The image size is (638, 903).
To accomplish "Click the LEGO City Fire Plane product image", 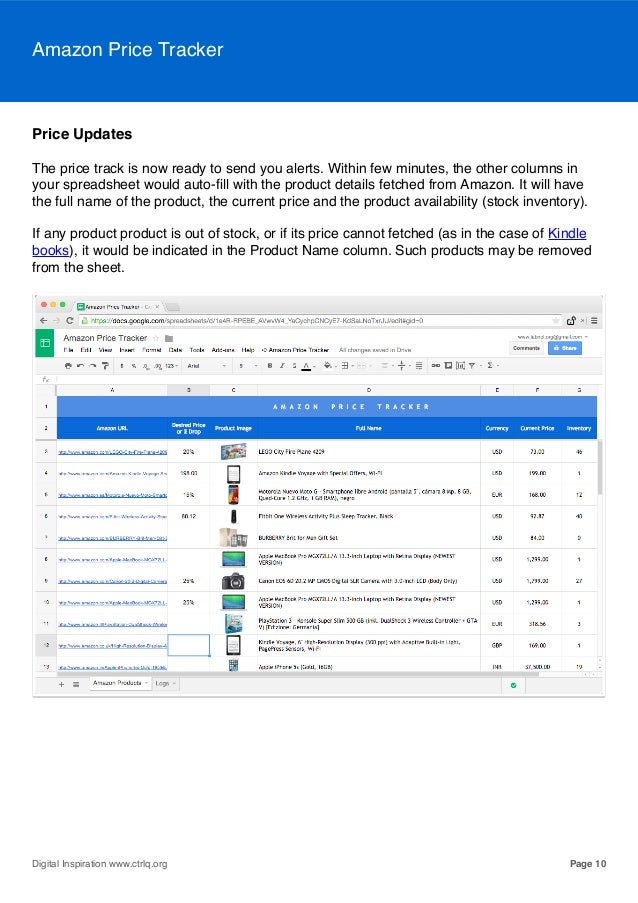I will click(233, 452).
